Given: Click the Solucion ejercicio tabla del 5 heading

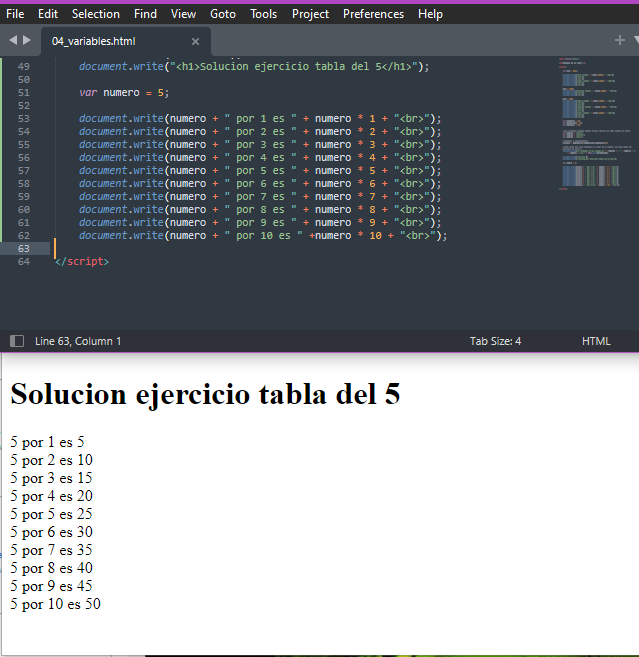Looking at the screenshot, I should point(205,394).
